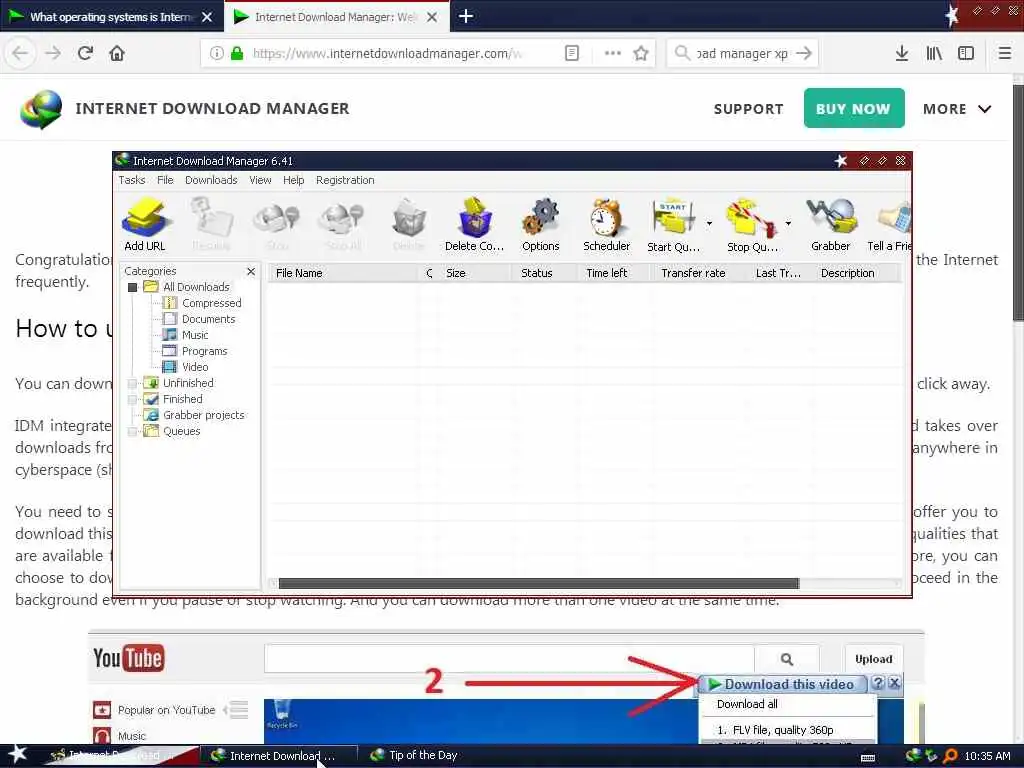This screenshot has height=768, width=1024.
Task: Open Firefox library icon
Action: 934,53
